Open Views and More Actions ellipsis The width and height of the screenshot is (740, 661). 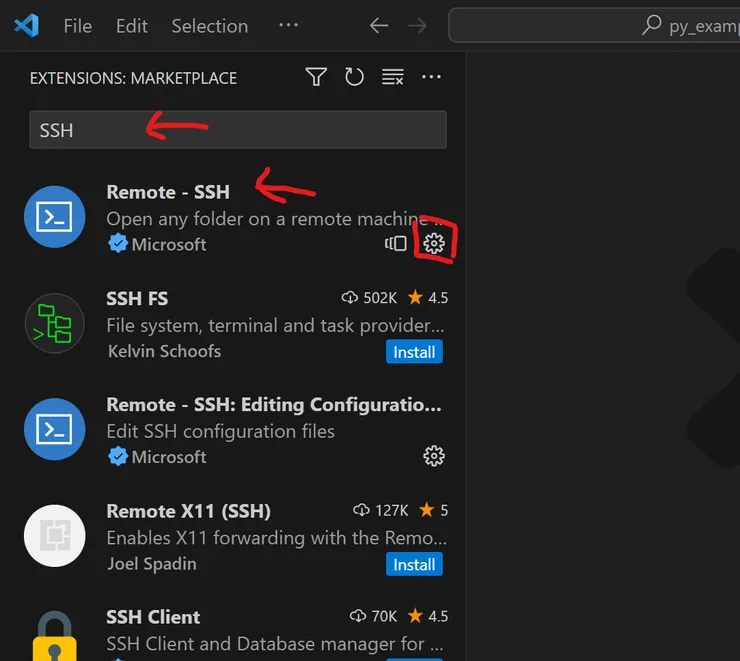pos(431,77)
